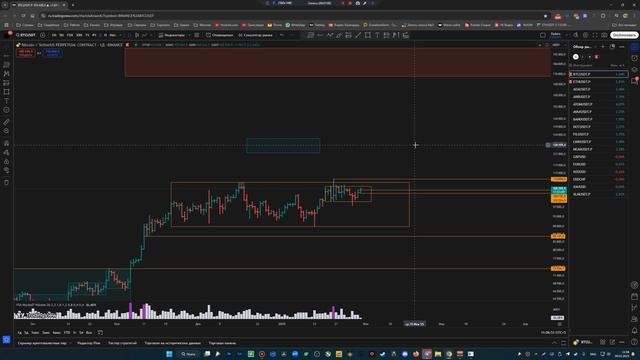Image resolution: width=640 pixels, height=360 pixels.
Task: Open Windows Start menu
Action: tap(169, 354)
